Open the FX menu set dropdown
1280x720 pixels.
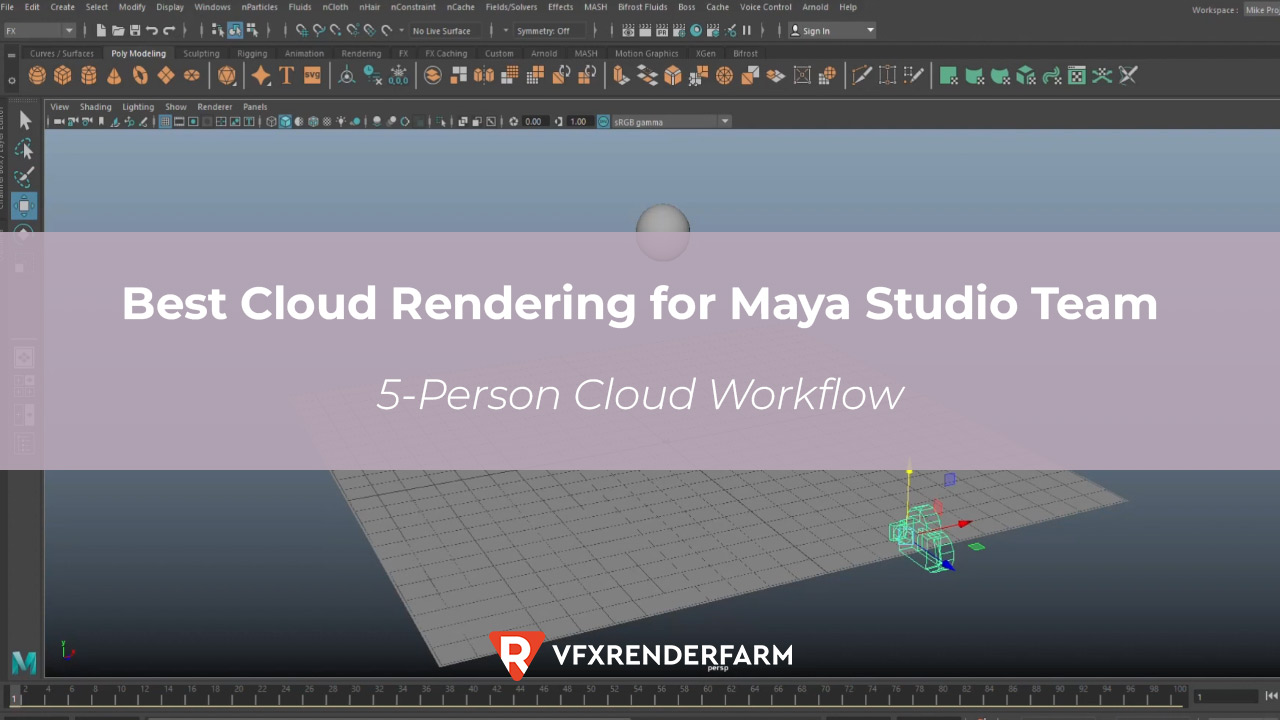tap(39, 30)
